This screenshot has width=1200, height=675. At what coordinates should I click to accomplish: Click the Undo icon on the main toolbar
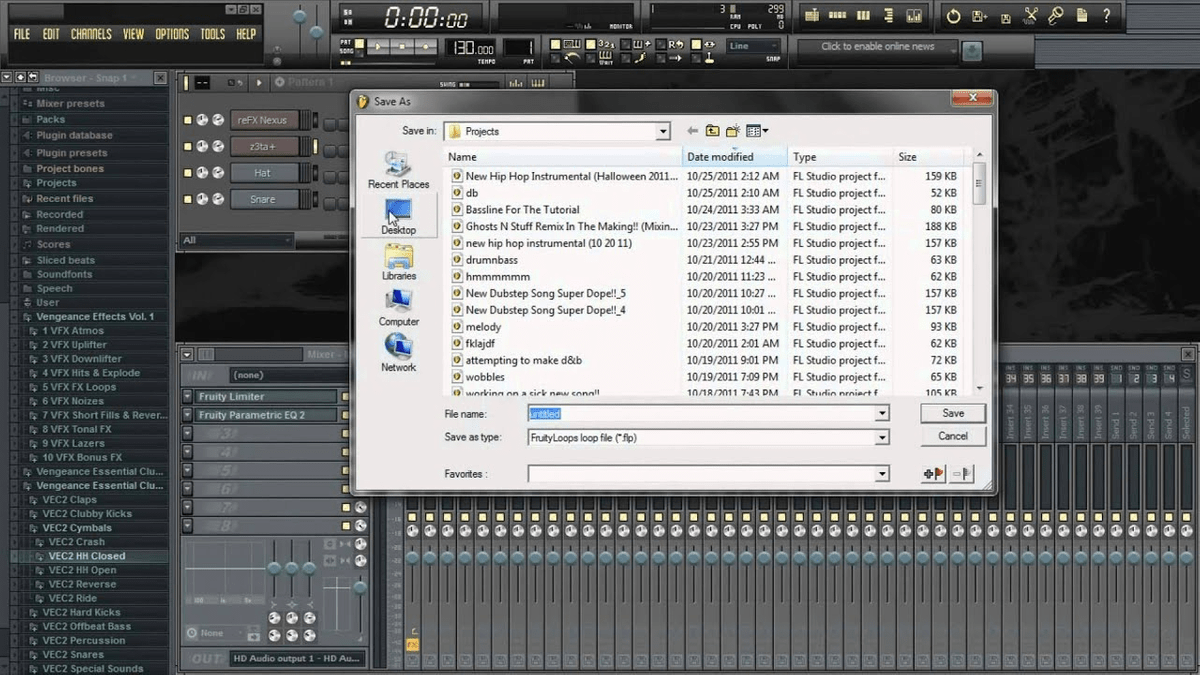click(x=955, y=16)
